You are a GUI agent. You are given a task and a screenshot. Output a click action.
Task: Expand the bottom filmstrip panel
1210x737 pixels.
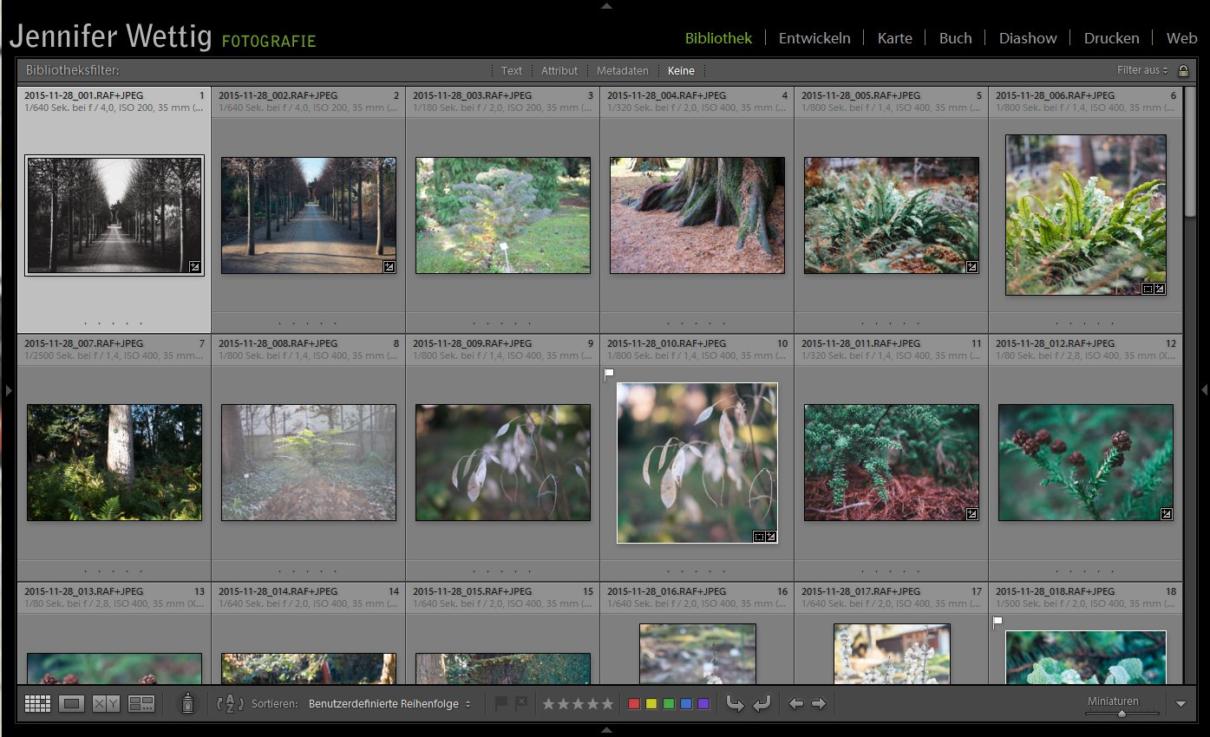(x=606, y=730)
